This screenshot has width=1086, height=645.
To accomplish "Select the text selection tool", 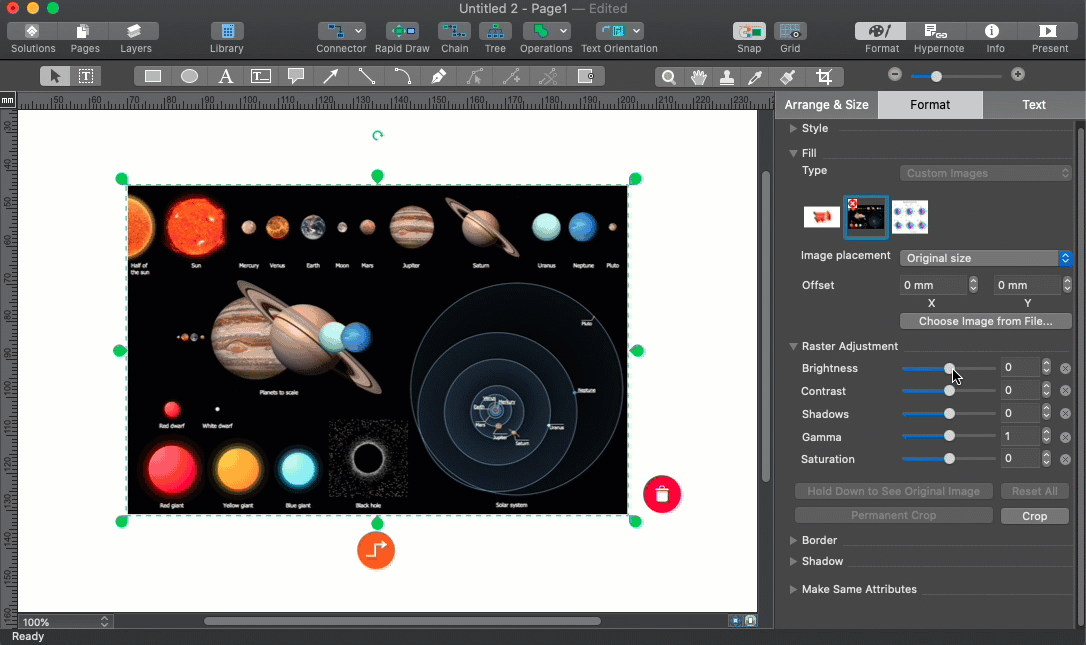I will [86, 76].
